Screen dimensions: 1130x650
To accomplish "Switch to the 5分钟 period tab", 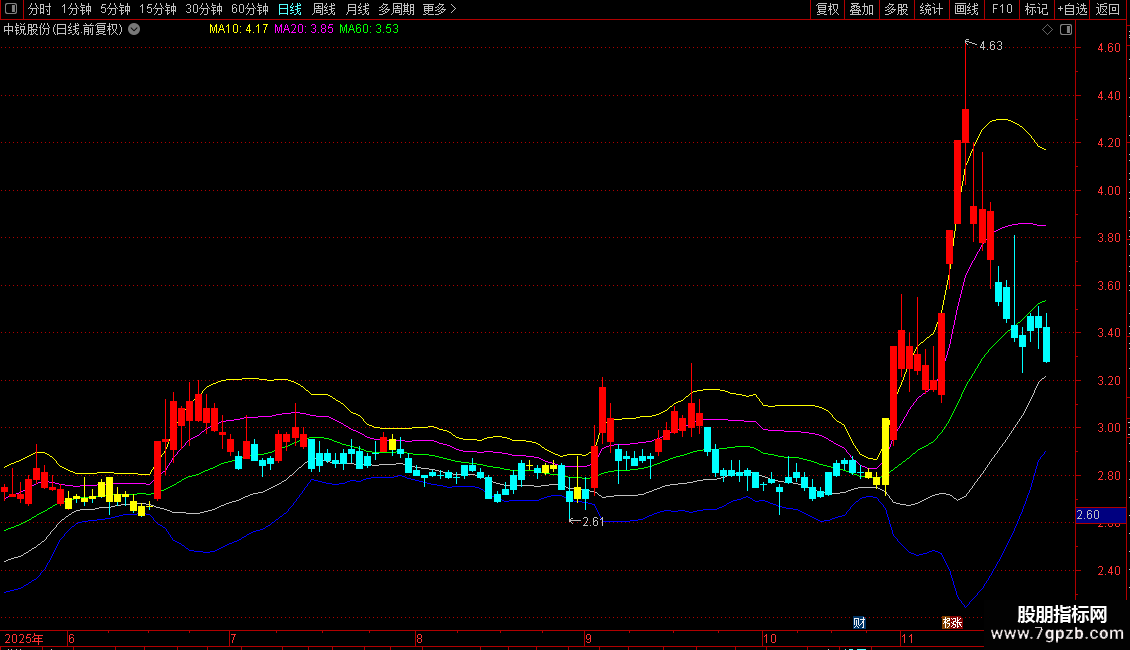I will click(115, 9).
